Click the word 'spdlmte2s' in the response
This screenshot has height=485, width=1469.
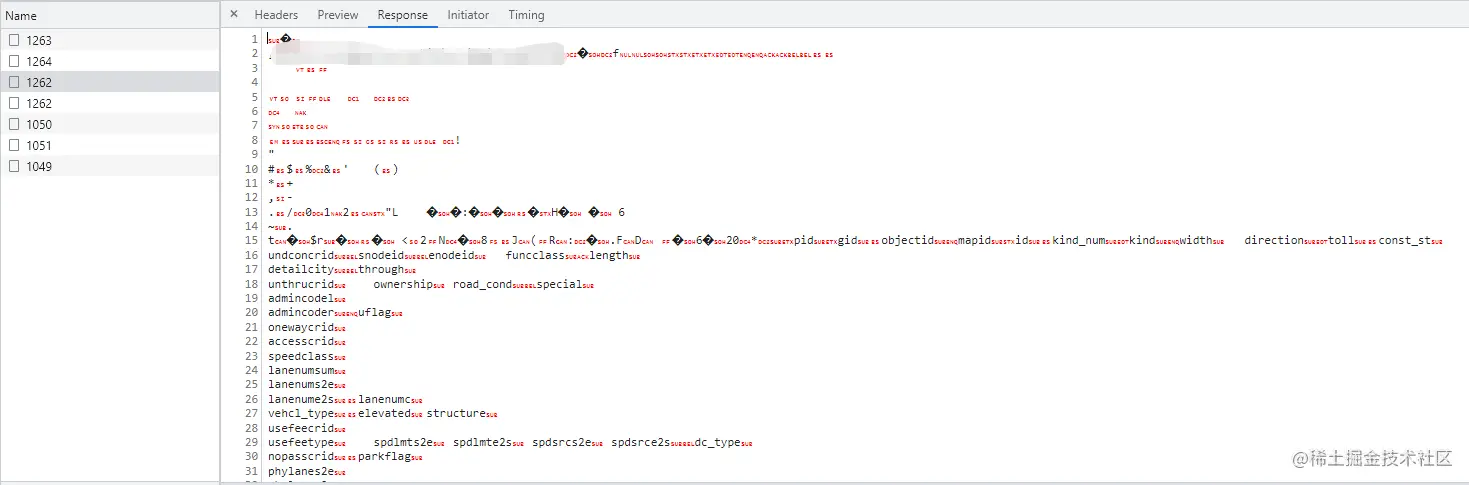pos(482,442)
